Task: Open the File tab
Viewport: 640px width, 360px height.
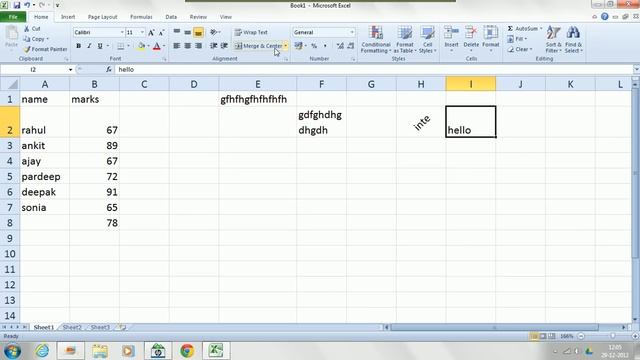Action: coord(13,17)
